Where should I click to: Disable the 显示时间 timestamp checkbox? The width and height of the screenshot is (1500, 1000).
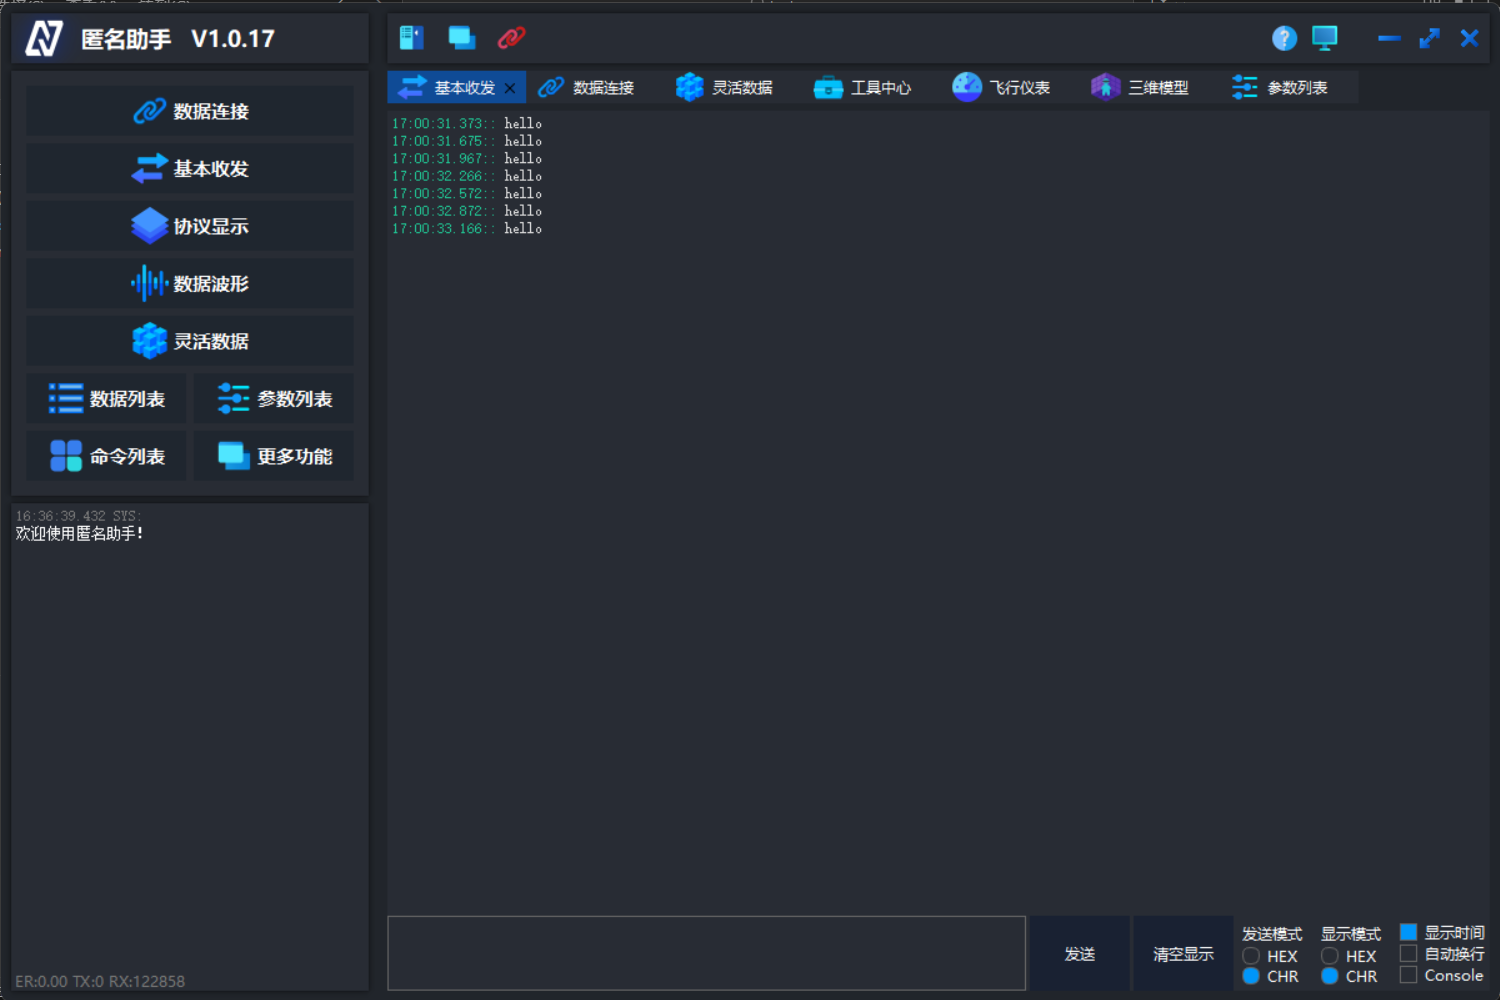click(1409, 931)
